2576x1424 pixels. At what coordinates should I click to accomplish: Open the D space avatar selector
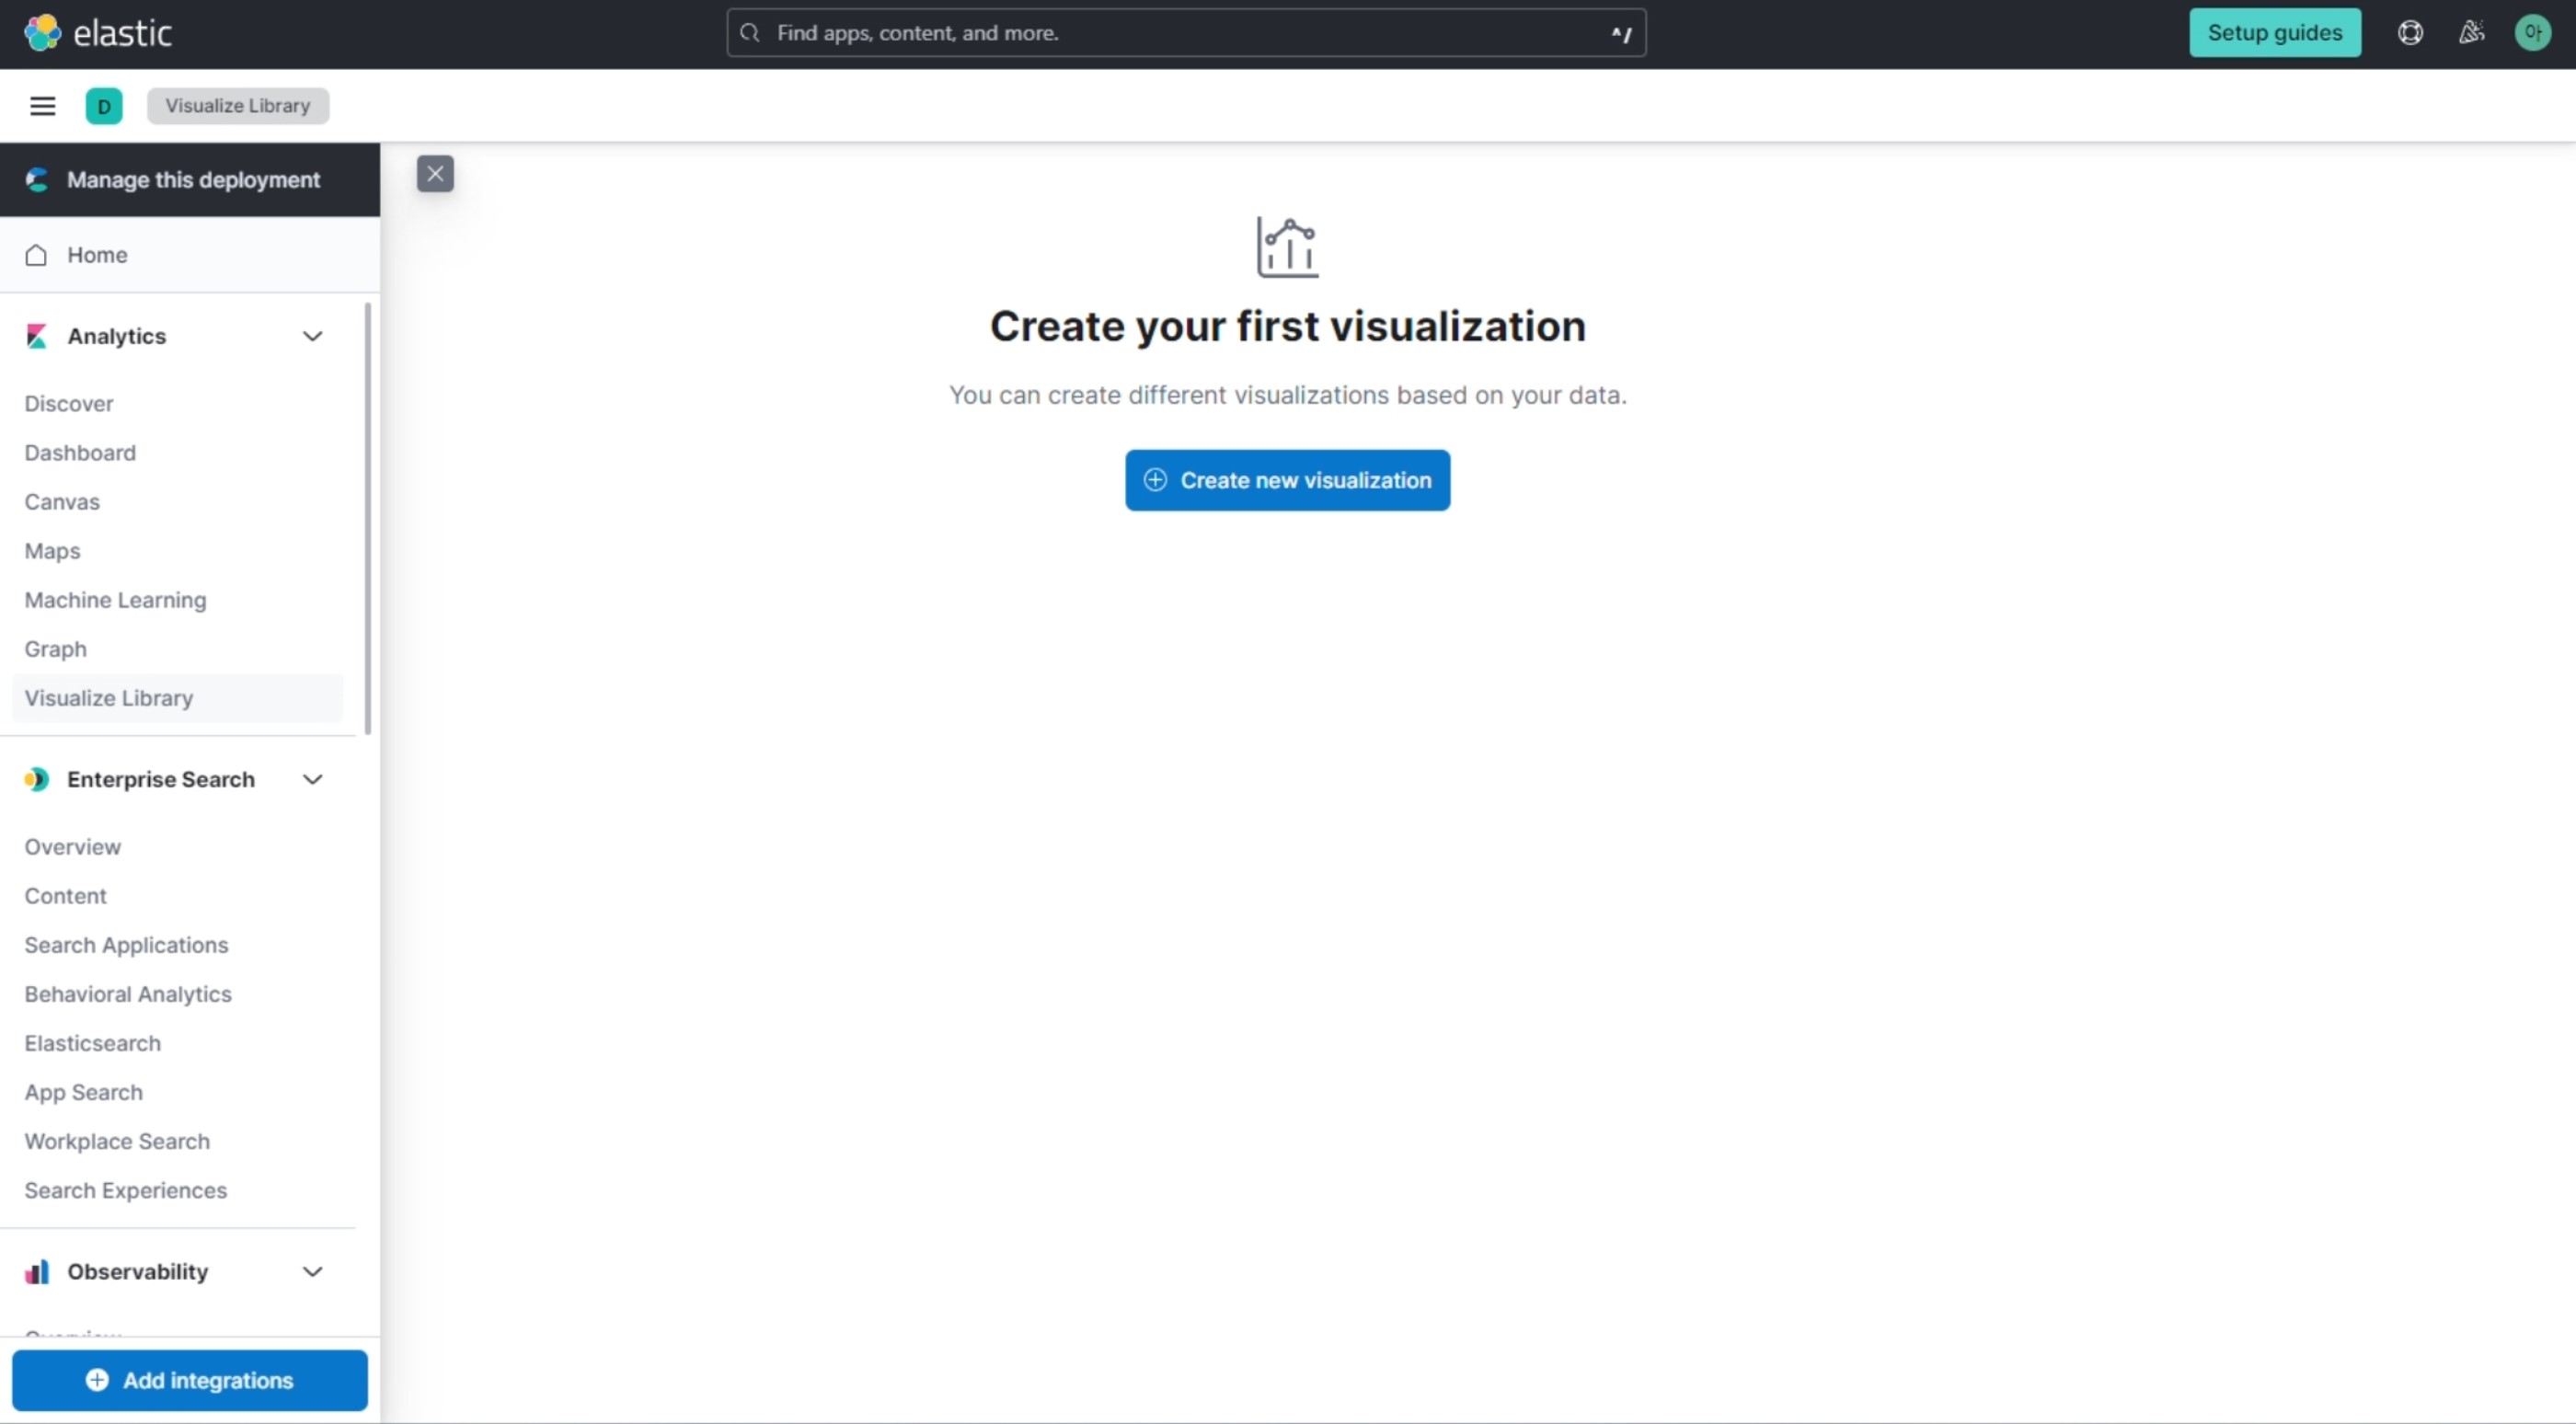(104, 106)
